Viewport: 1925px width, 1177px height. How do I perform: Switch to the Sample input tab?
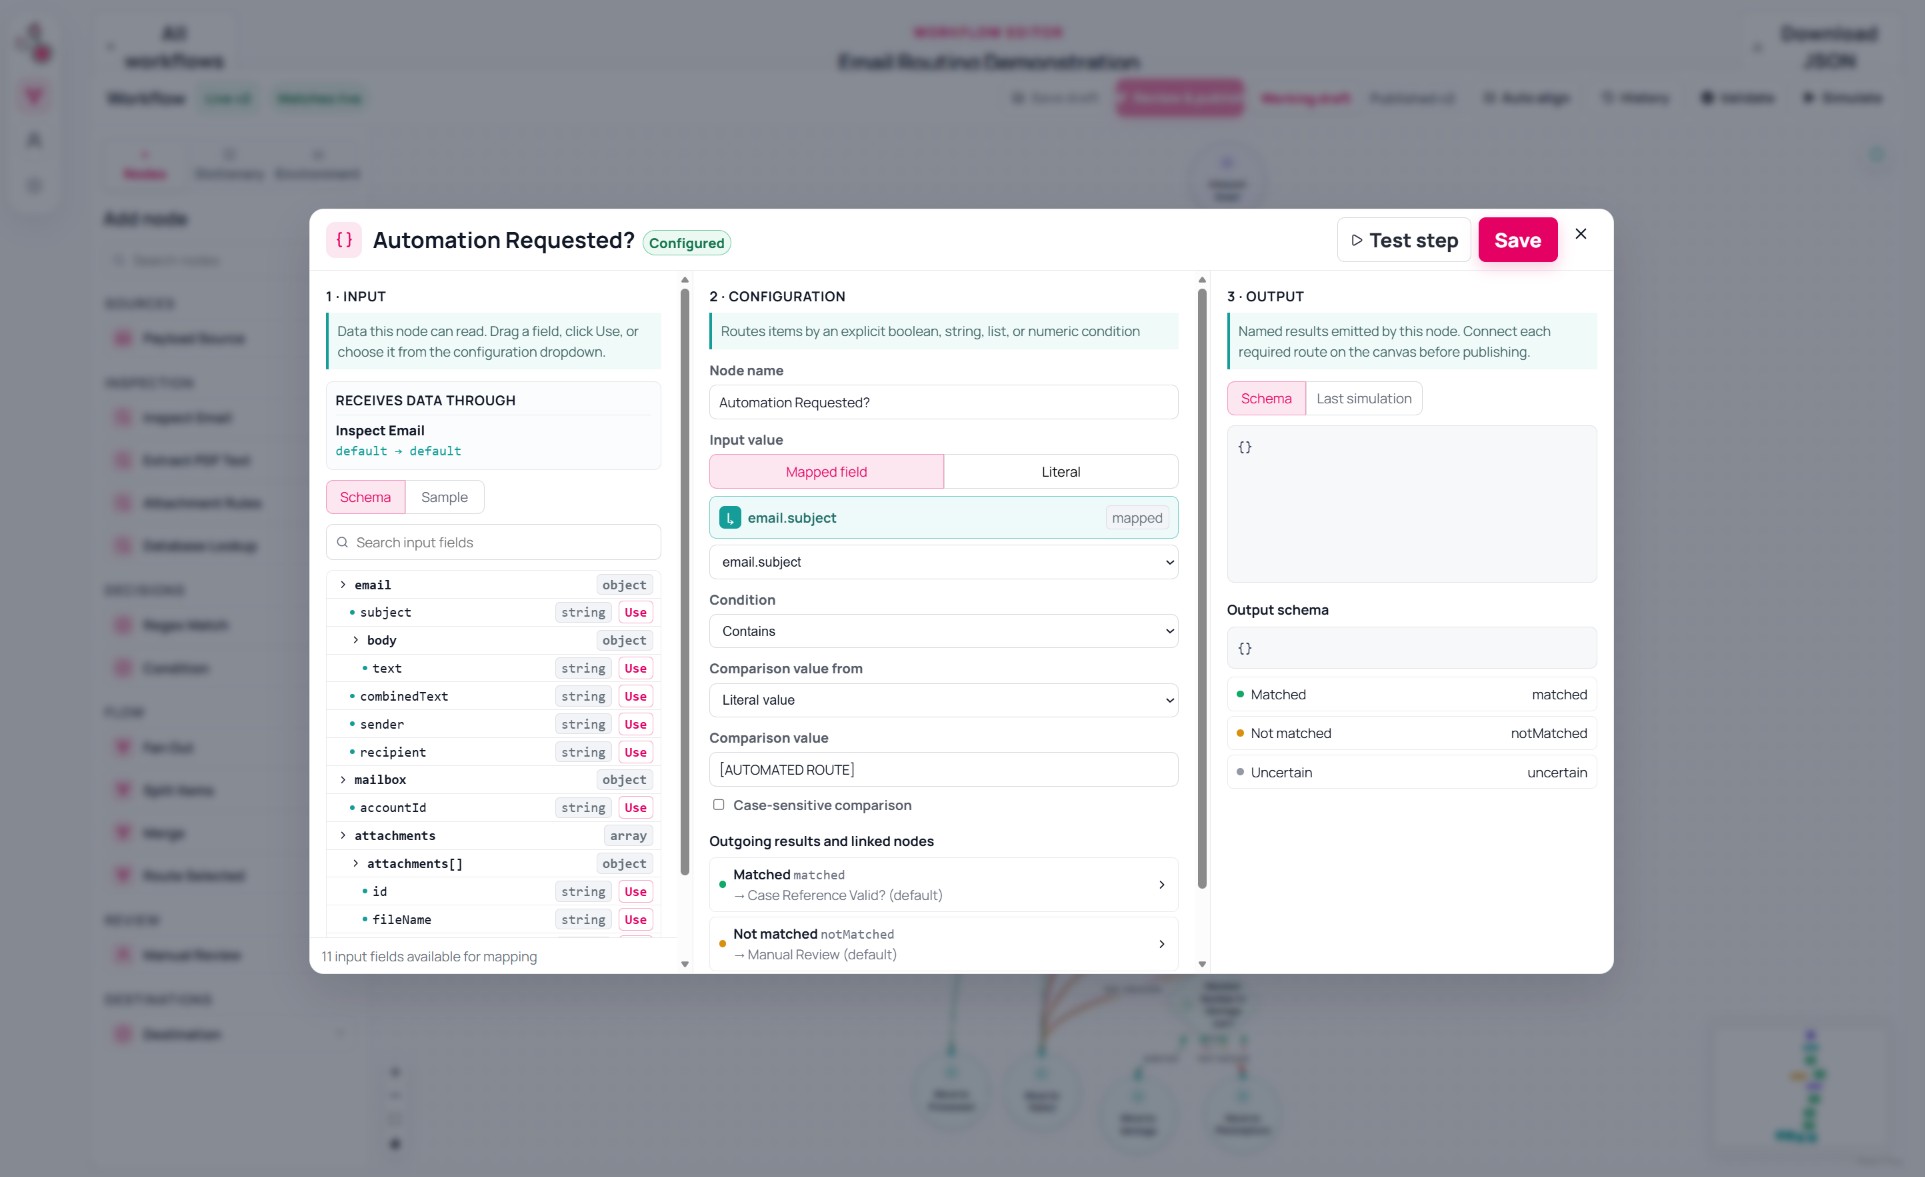click(444, 497)
